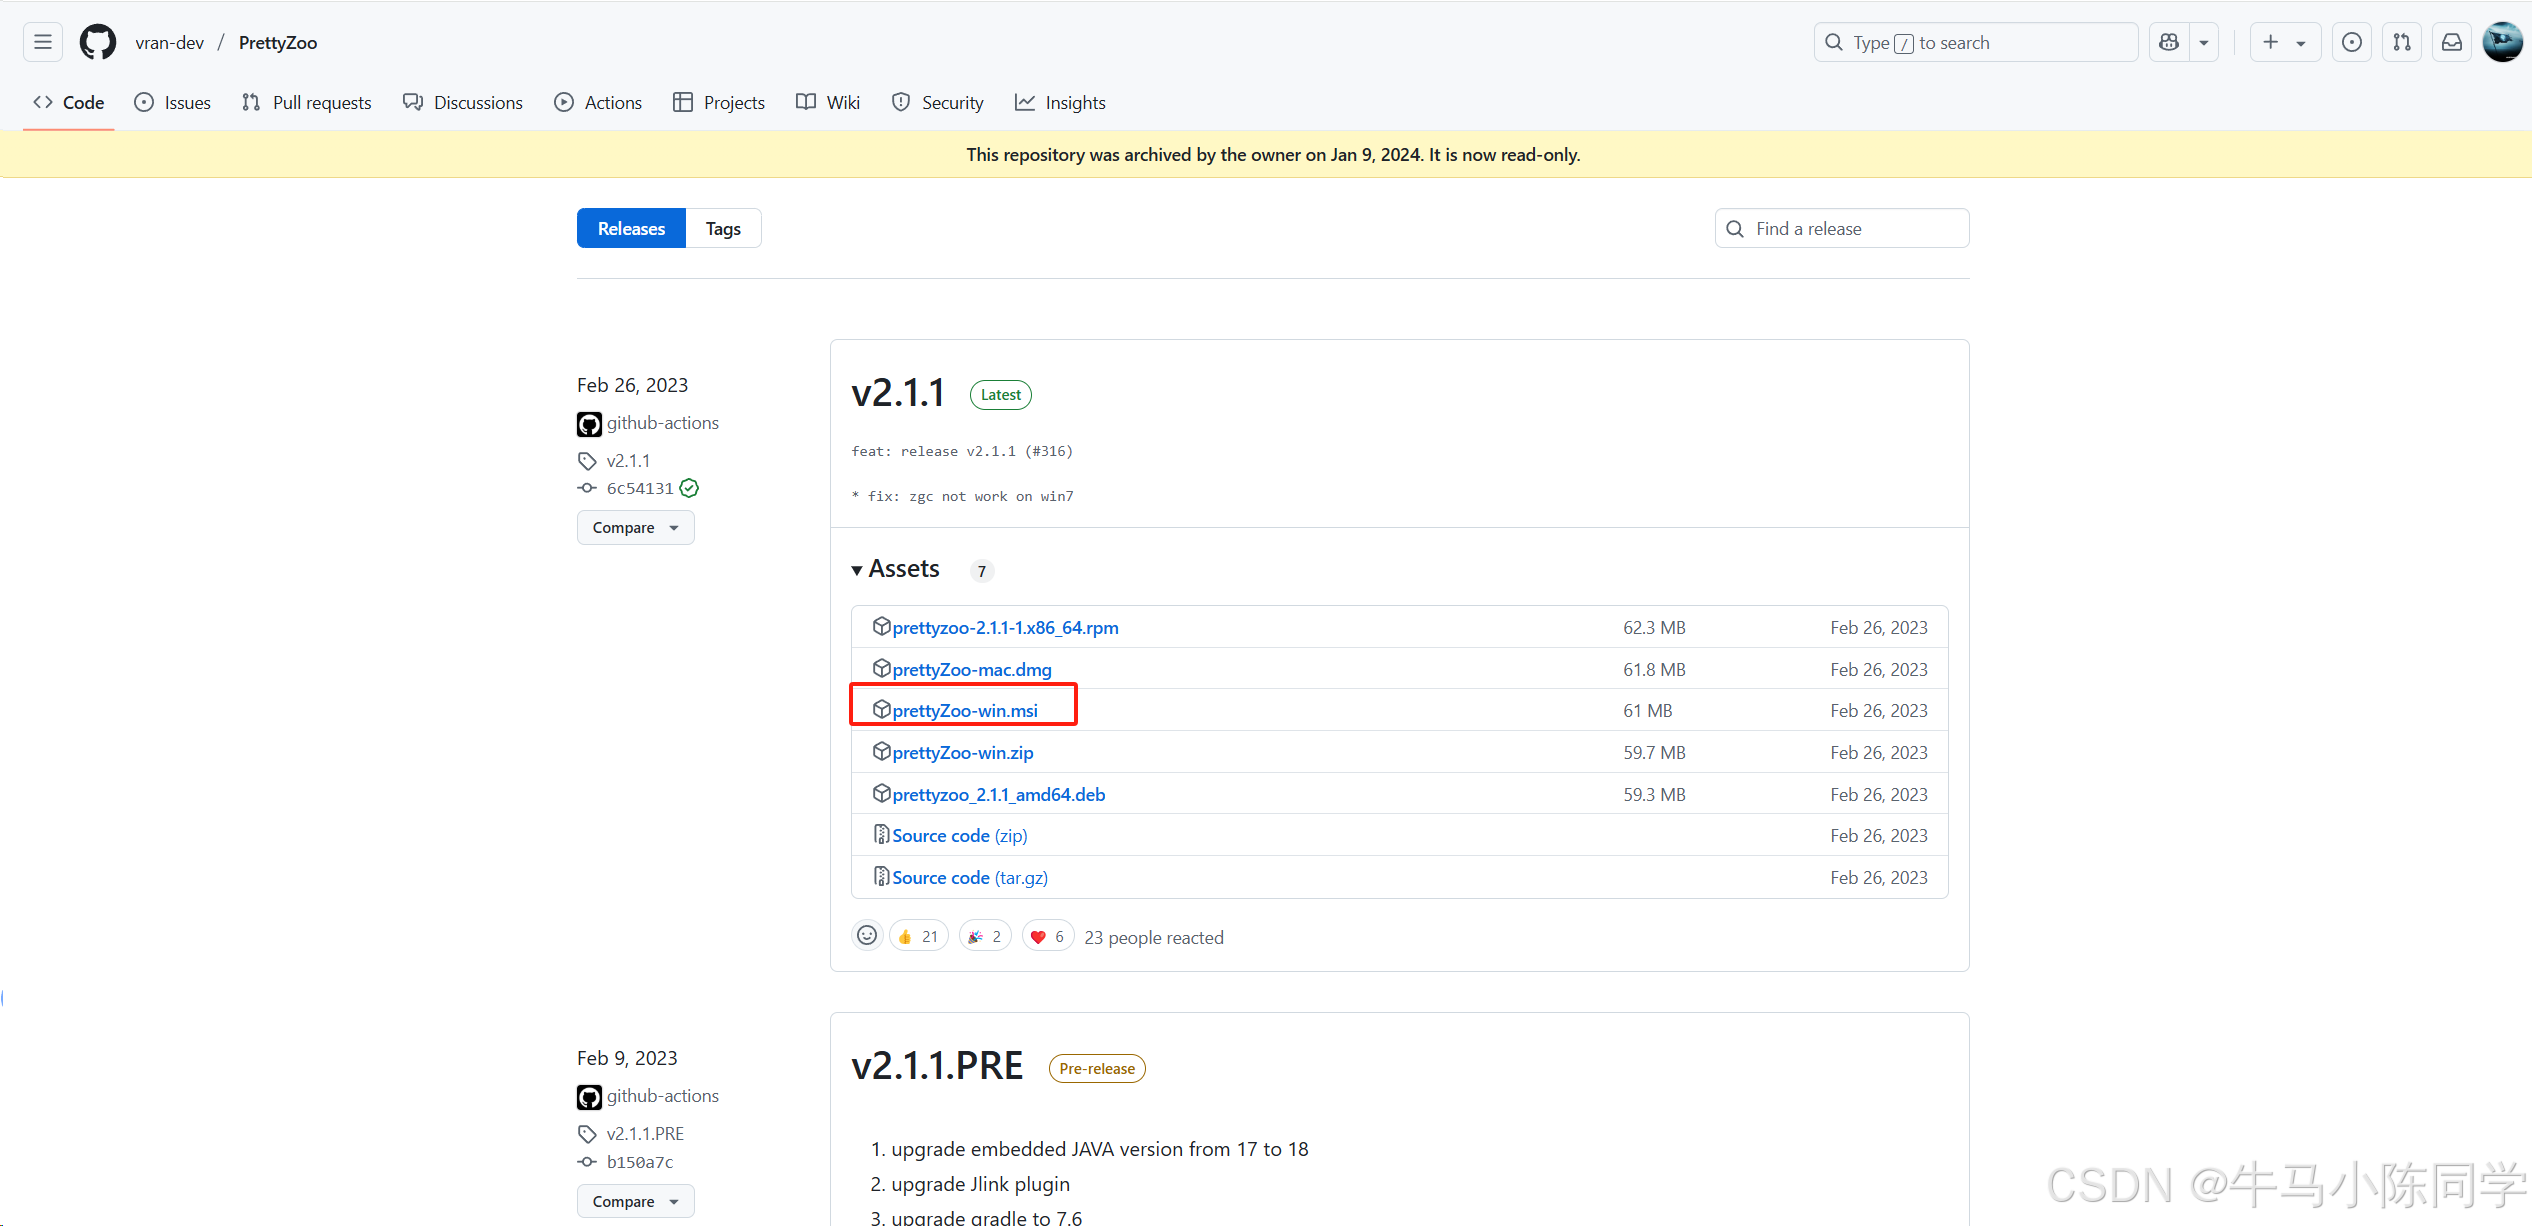This screenshot has width=2532, height=1226.
Task: Download Source code (zip)
Action: [960, 835]
